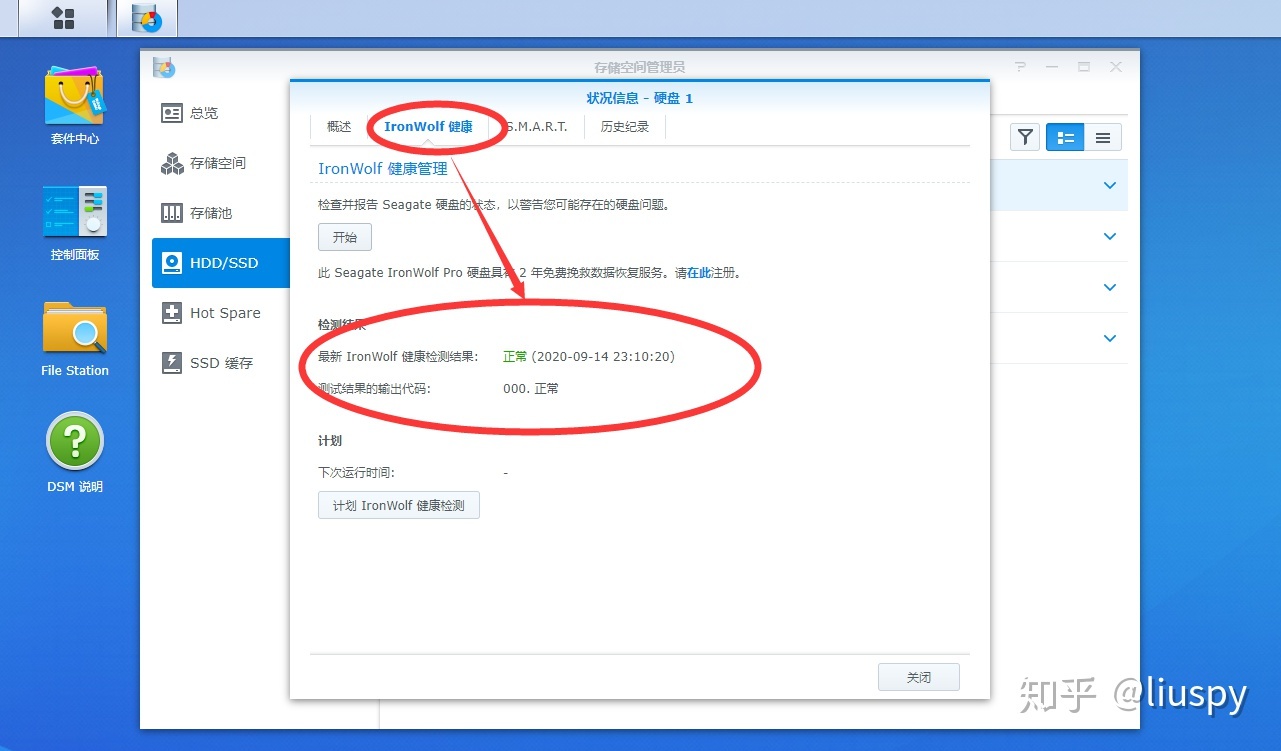This screenshot has width=1281, height=751.
Task: Click Storage Manager title bar app icon
Action: (x=164, y=67)
